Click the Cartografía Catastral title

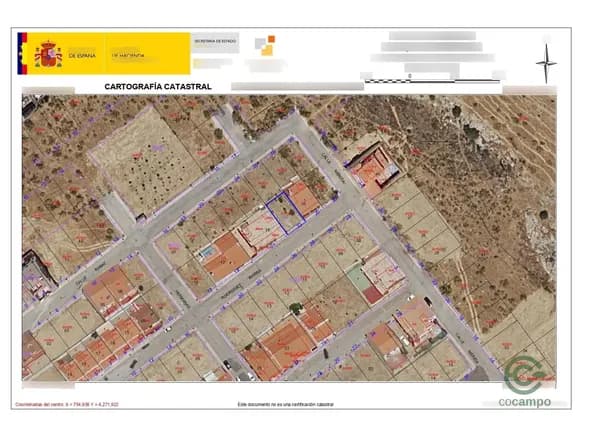point(158,87)
